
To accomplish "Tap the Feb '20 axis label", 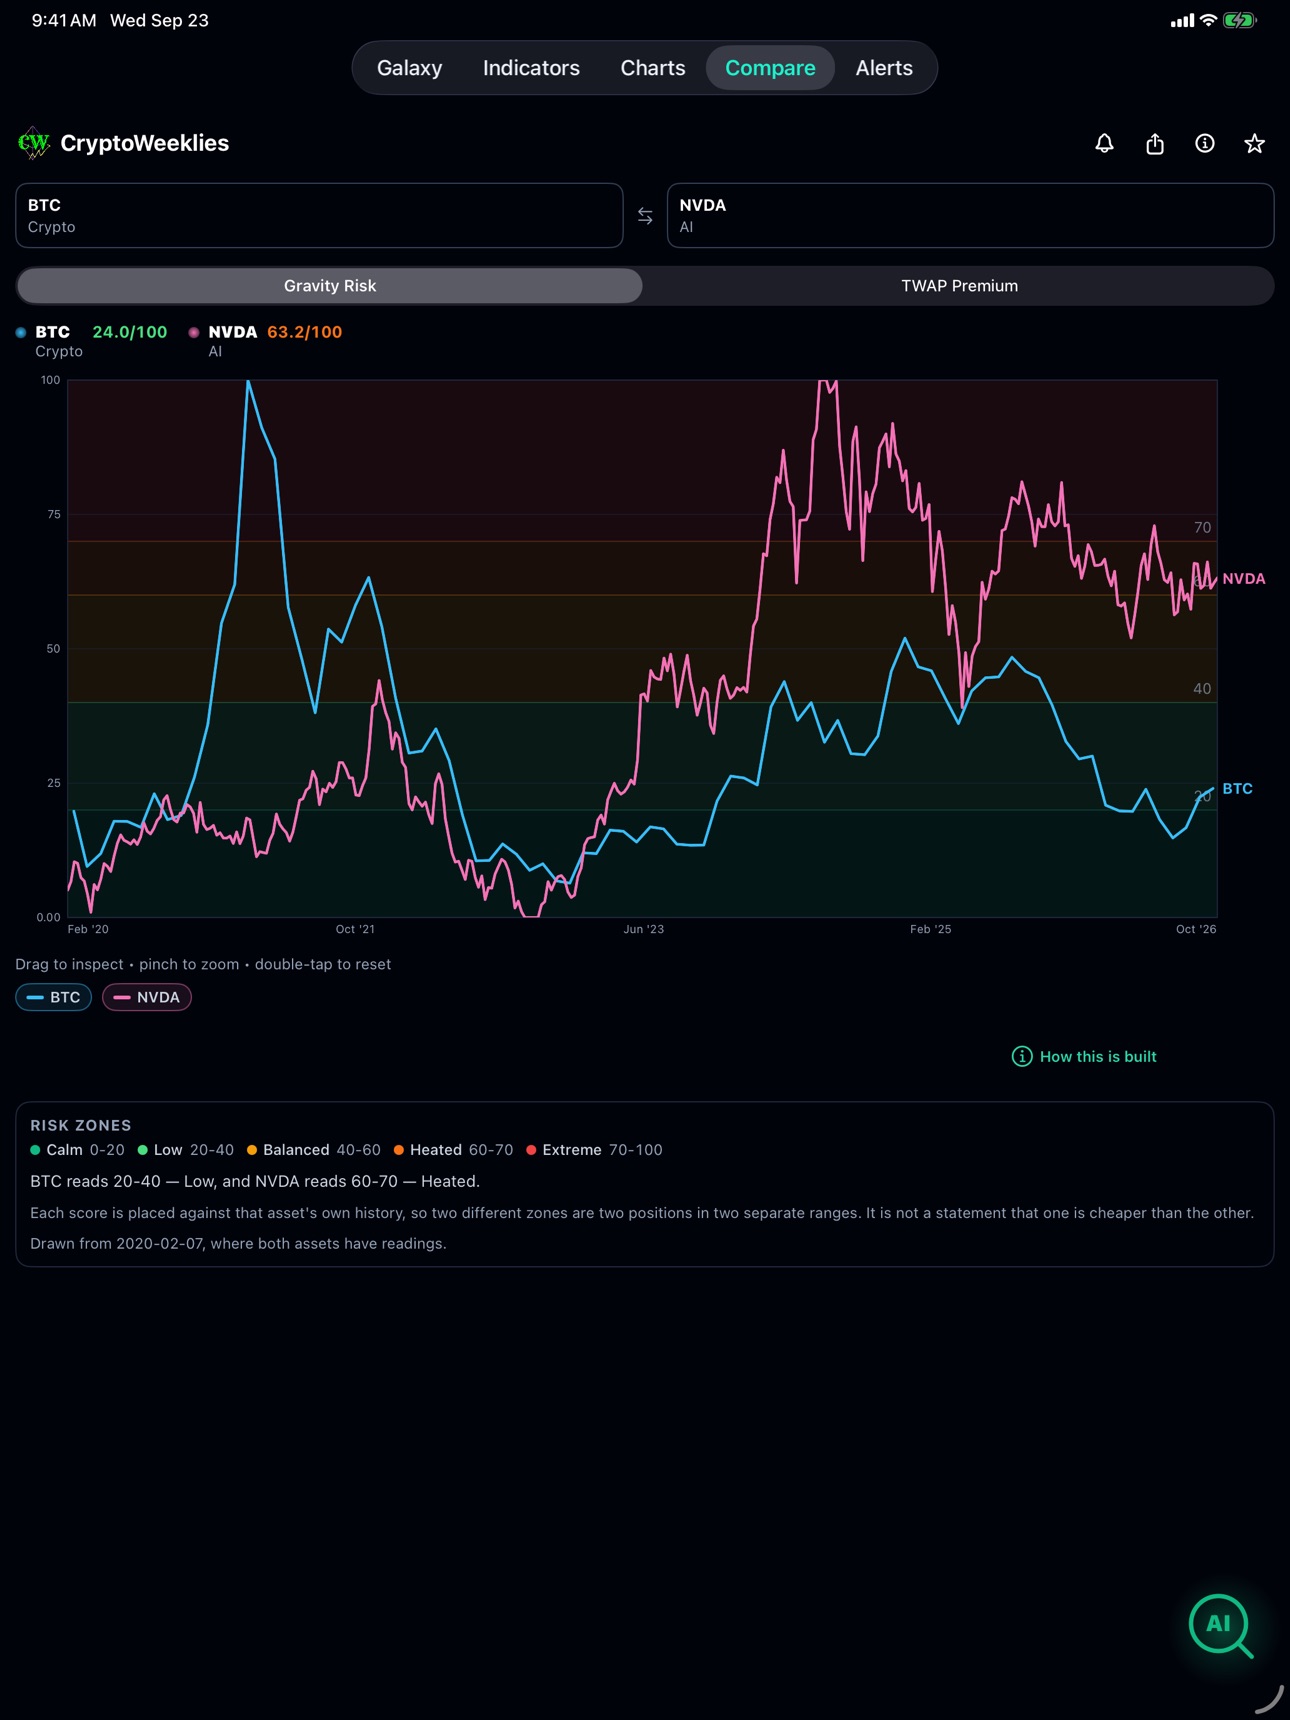I will pyautogui.click(x=88, y=930).
